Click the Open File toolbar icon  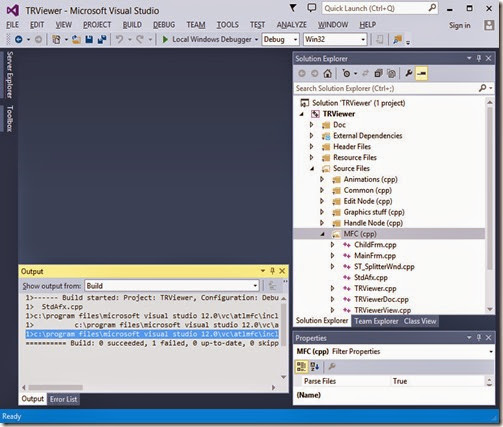tap(76, 40)
